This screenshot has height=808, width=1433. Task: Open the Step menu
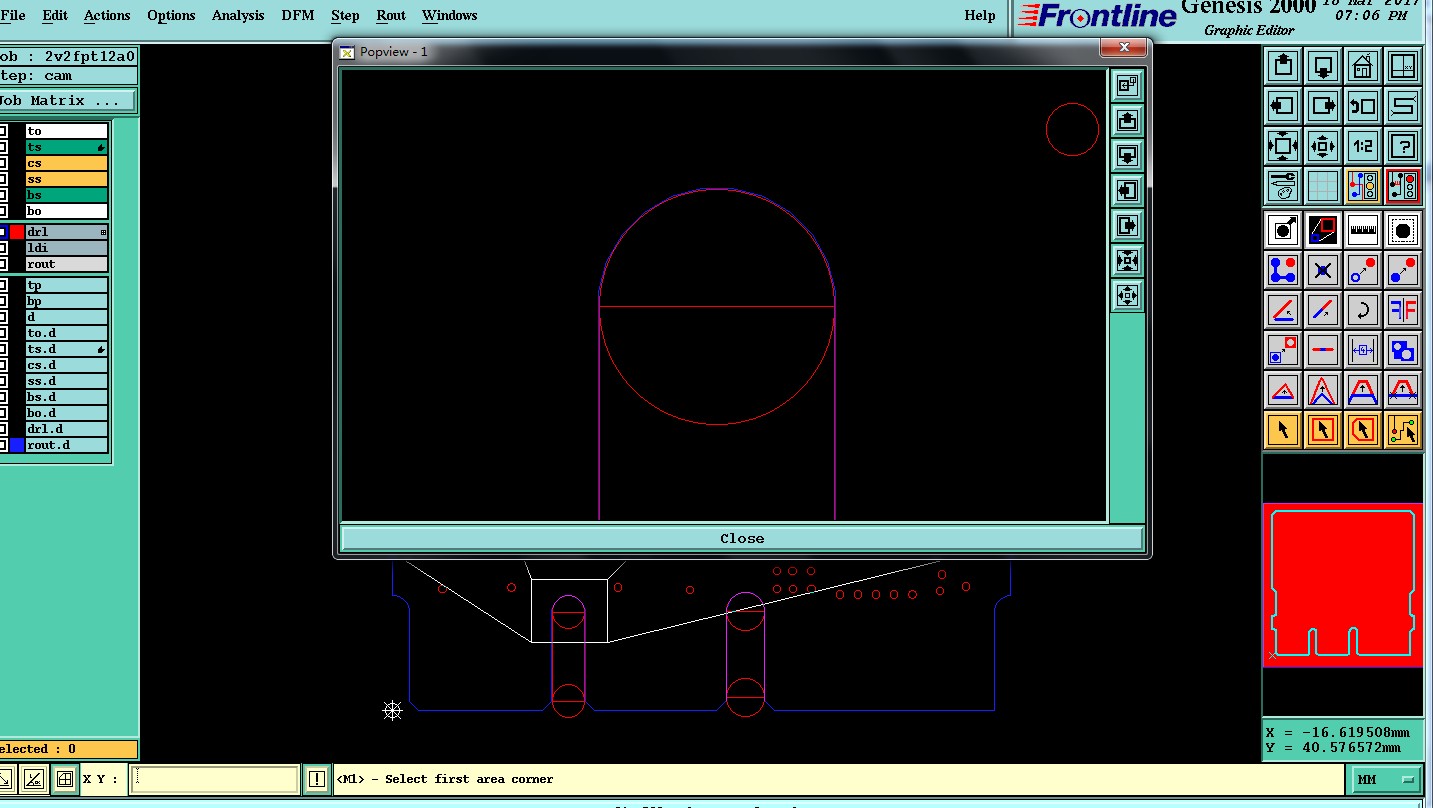click(x=345, y=15)
